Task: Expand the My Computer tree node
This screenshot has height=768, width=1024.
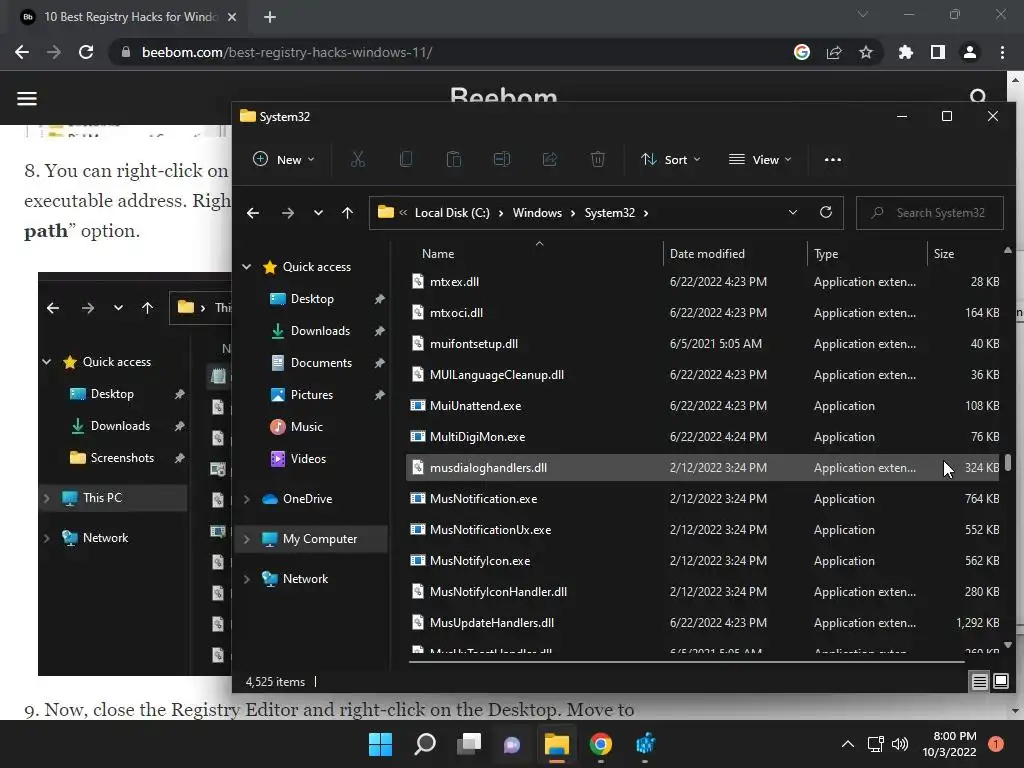Action: (x=247, y=539)
